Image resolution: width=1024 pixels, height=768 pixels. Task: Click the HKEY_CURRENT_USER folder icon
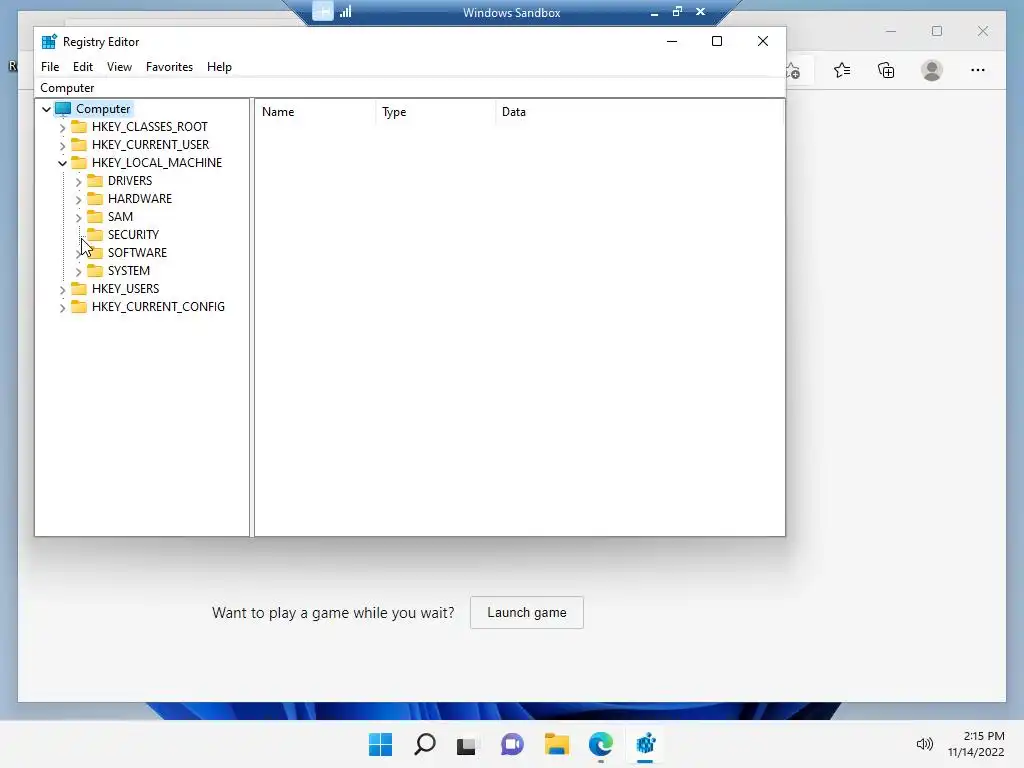coord(79,144)
